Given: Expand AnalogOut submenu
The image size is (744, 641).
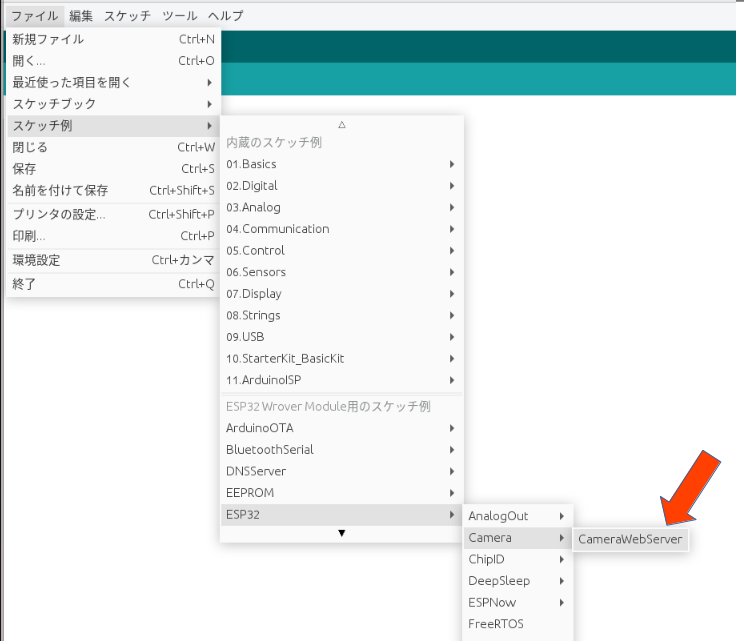Looking at the screenshot, I should point(518,516).
